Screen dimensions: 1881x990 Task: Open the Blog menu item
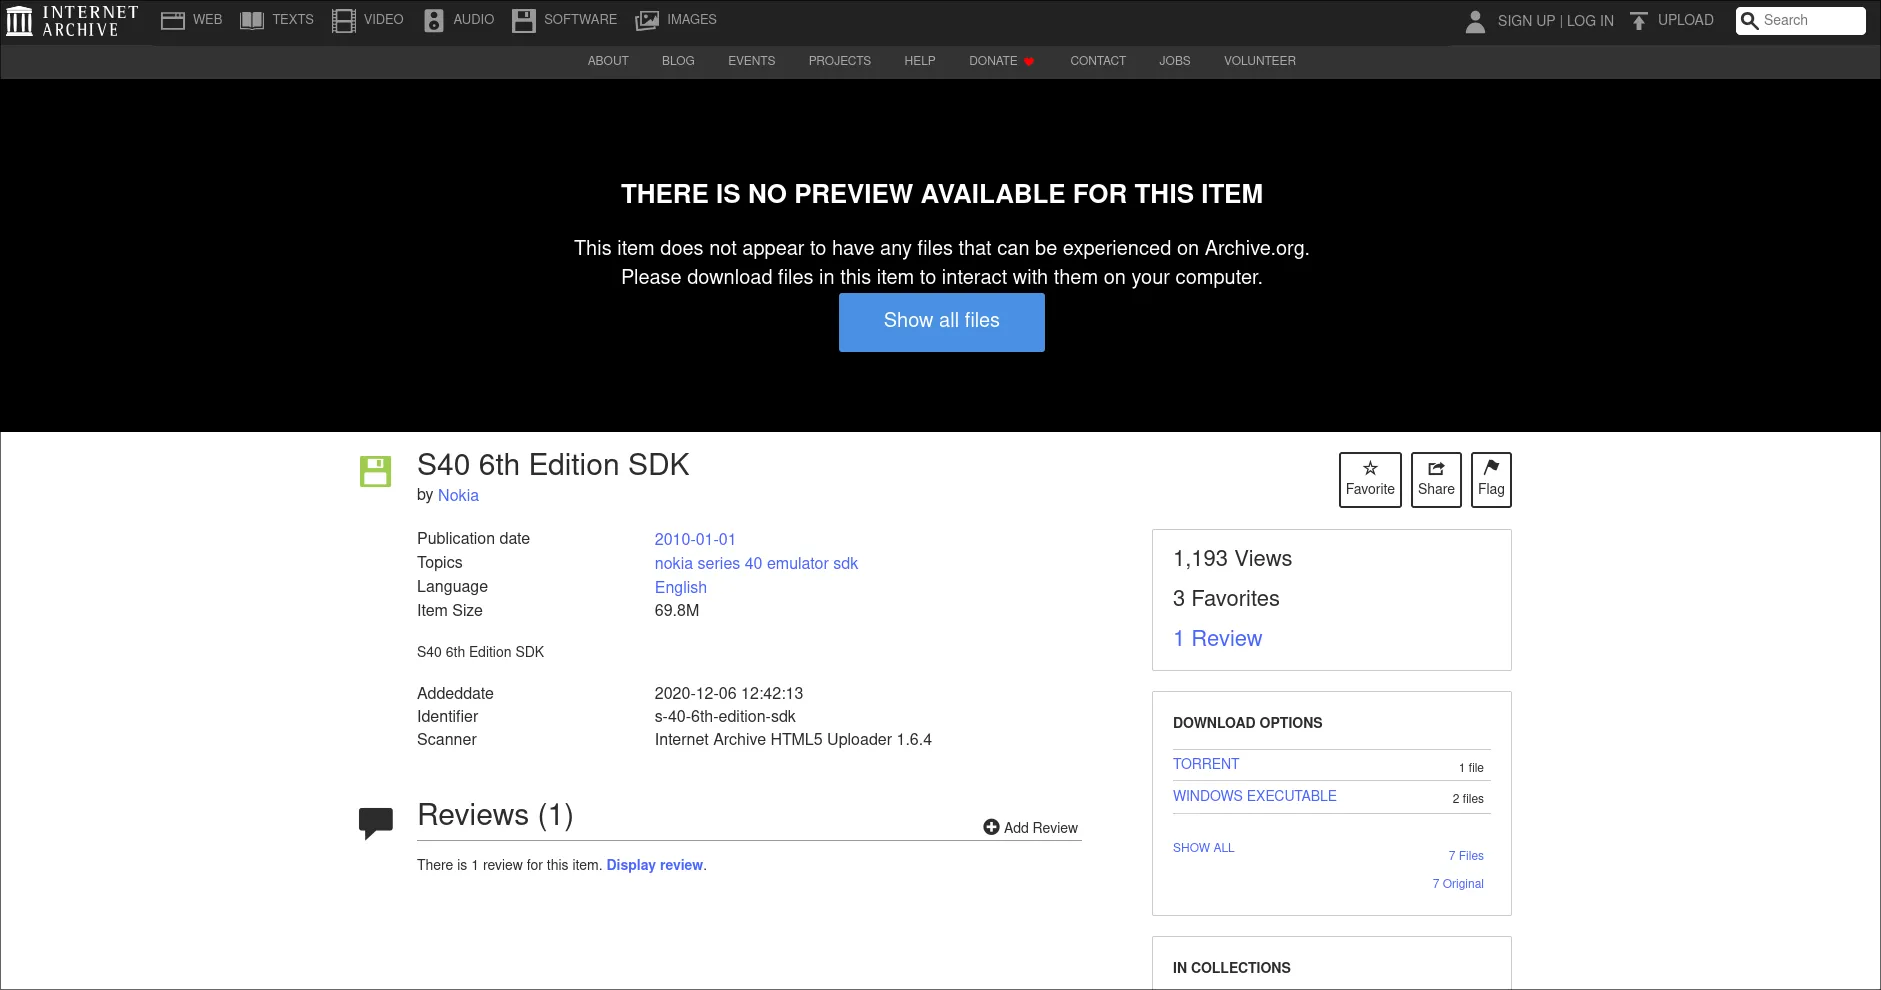pyautogui.click(x=678, y=61)
